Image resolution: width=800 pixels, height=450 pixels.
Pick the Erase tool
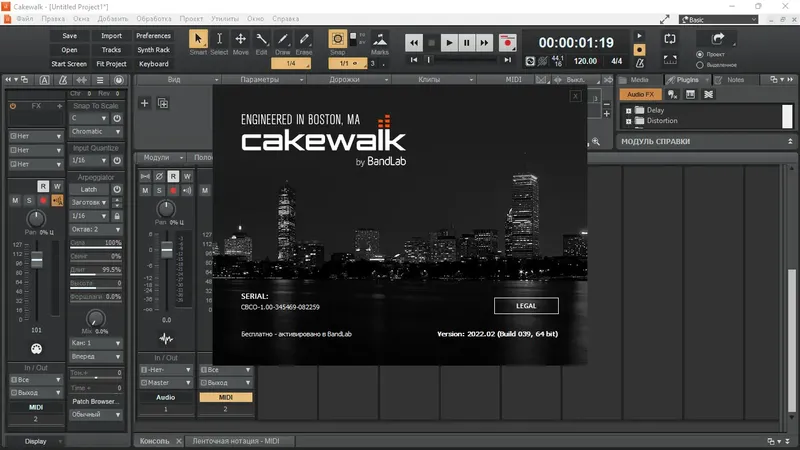[x=304, y=39]
